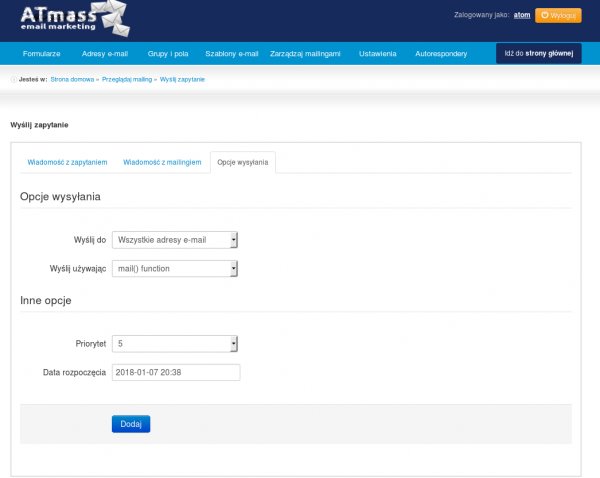Follow the Strona domowa breadcrumb link

point(72,79)
